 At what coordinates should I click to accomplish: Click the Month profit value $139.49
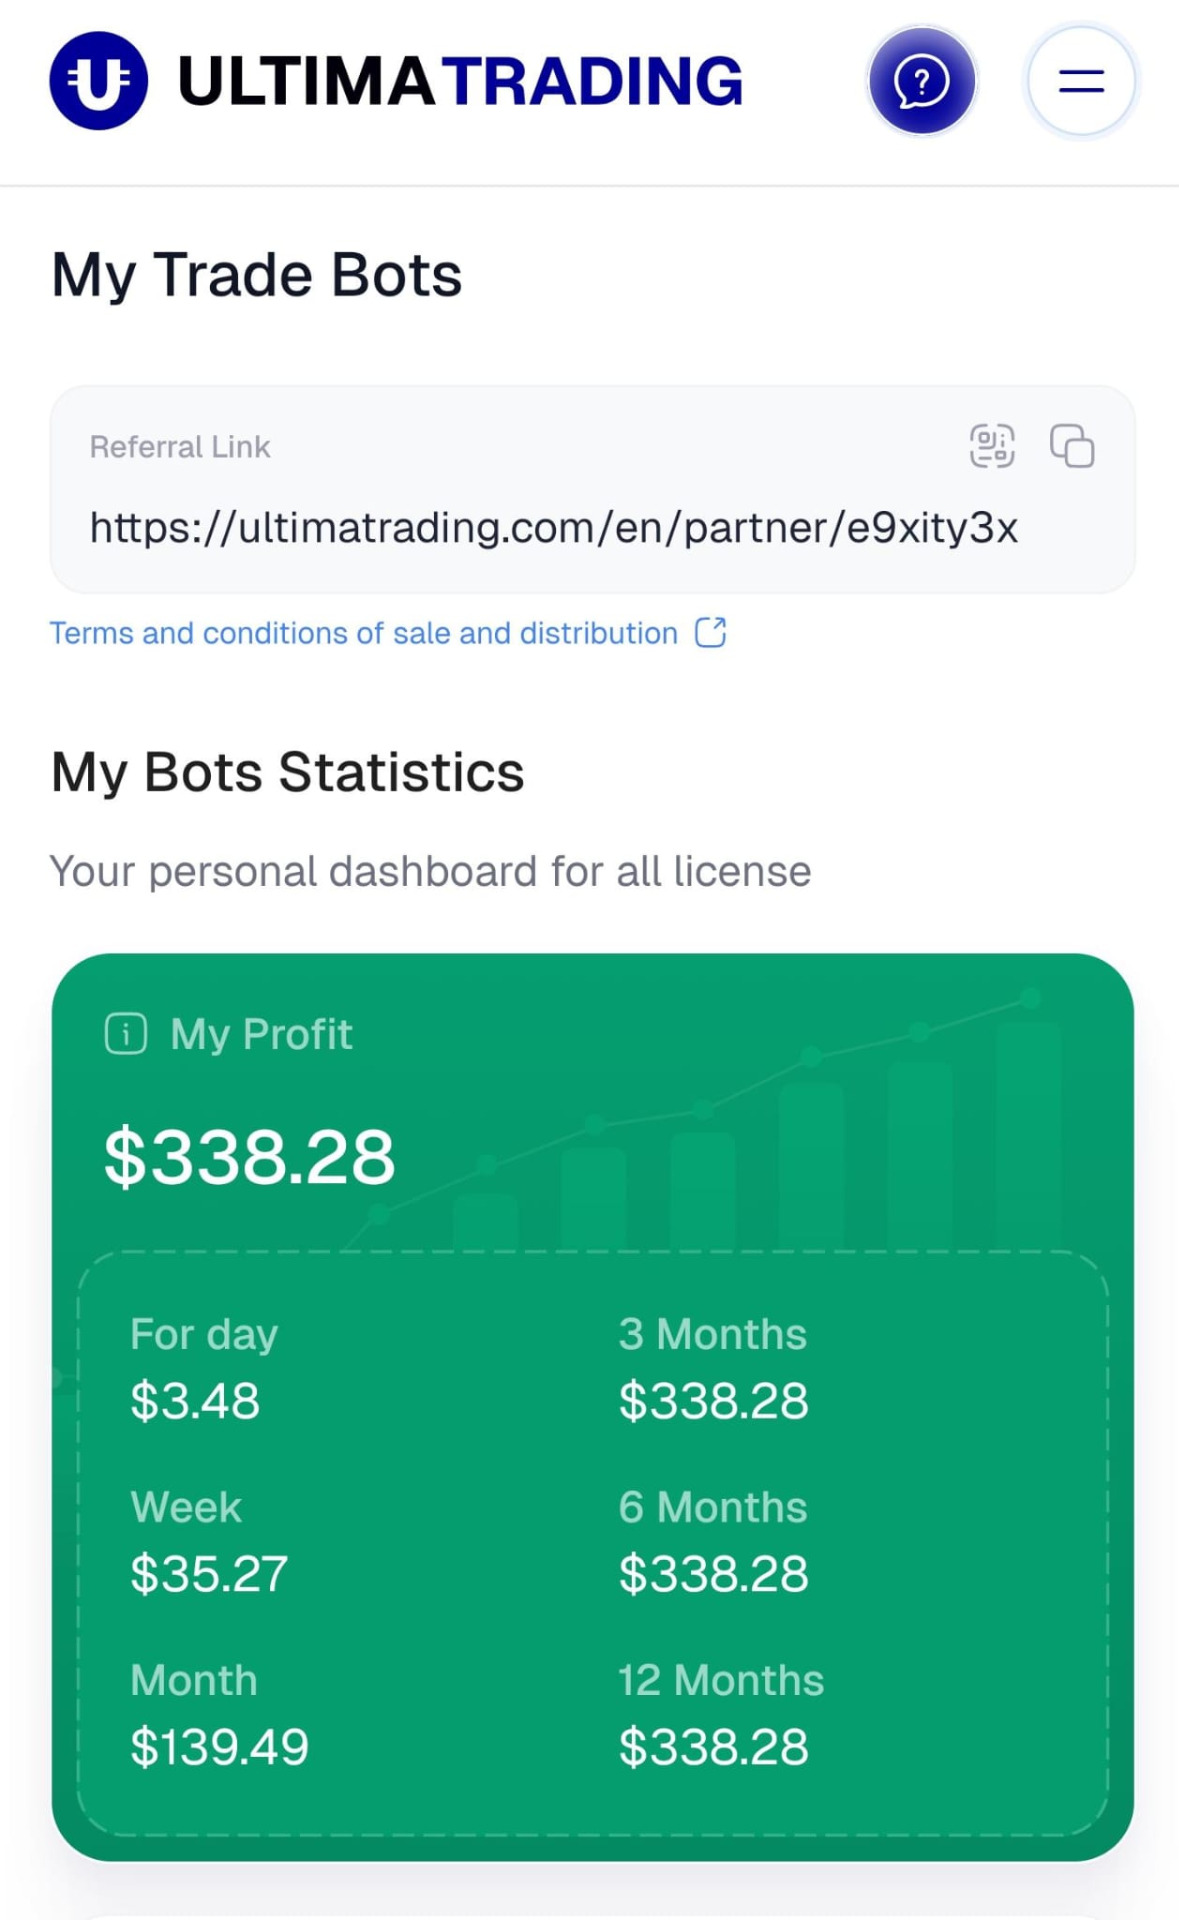tap(219, 1747)
